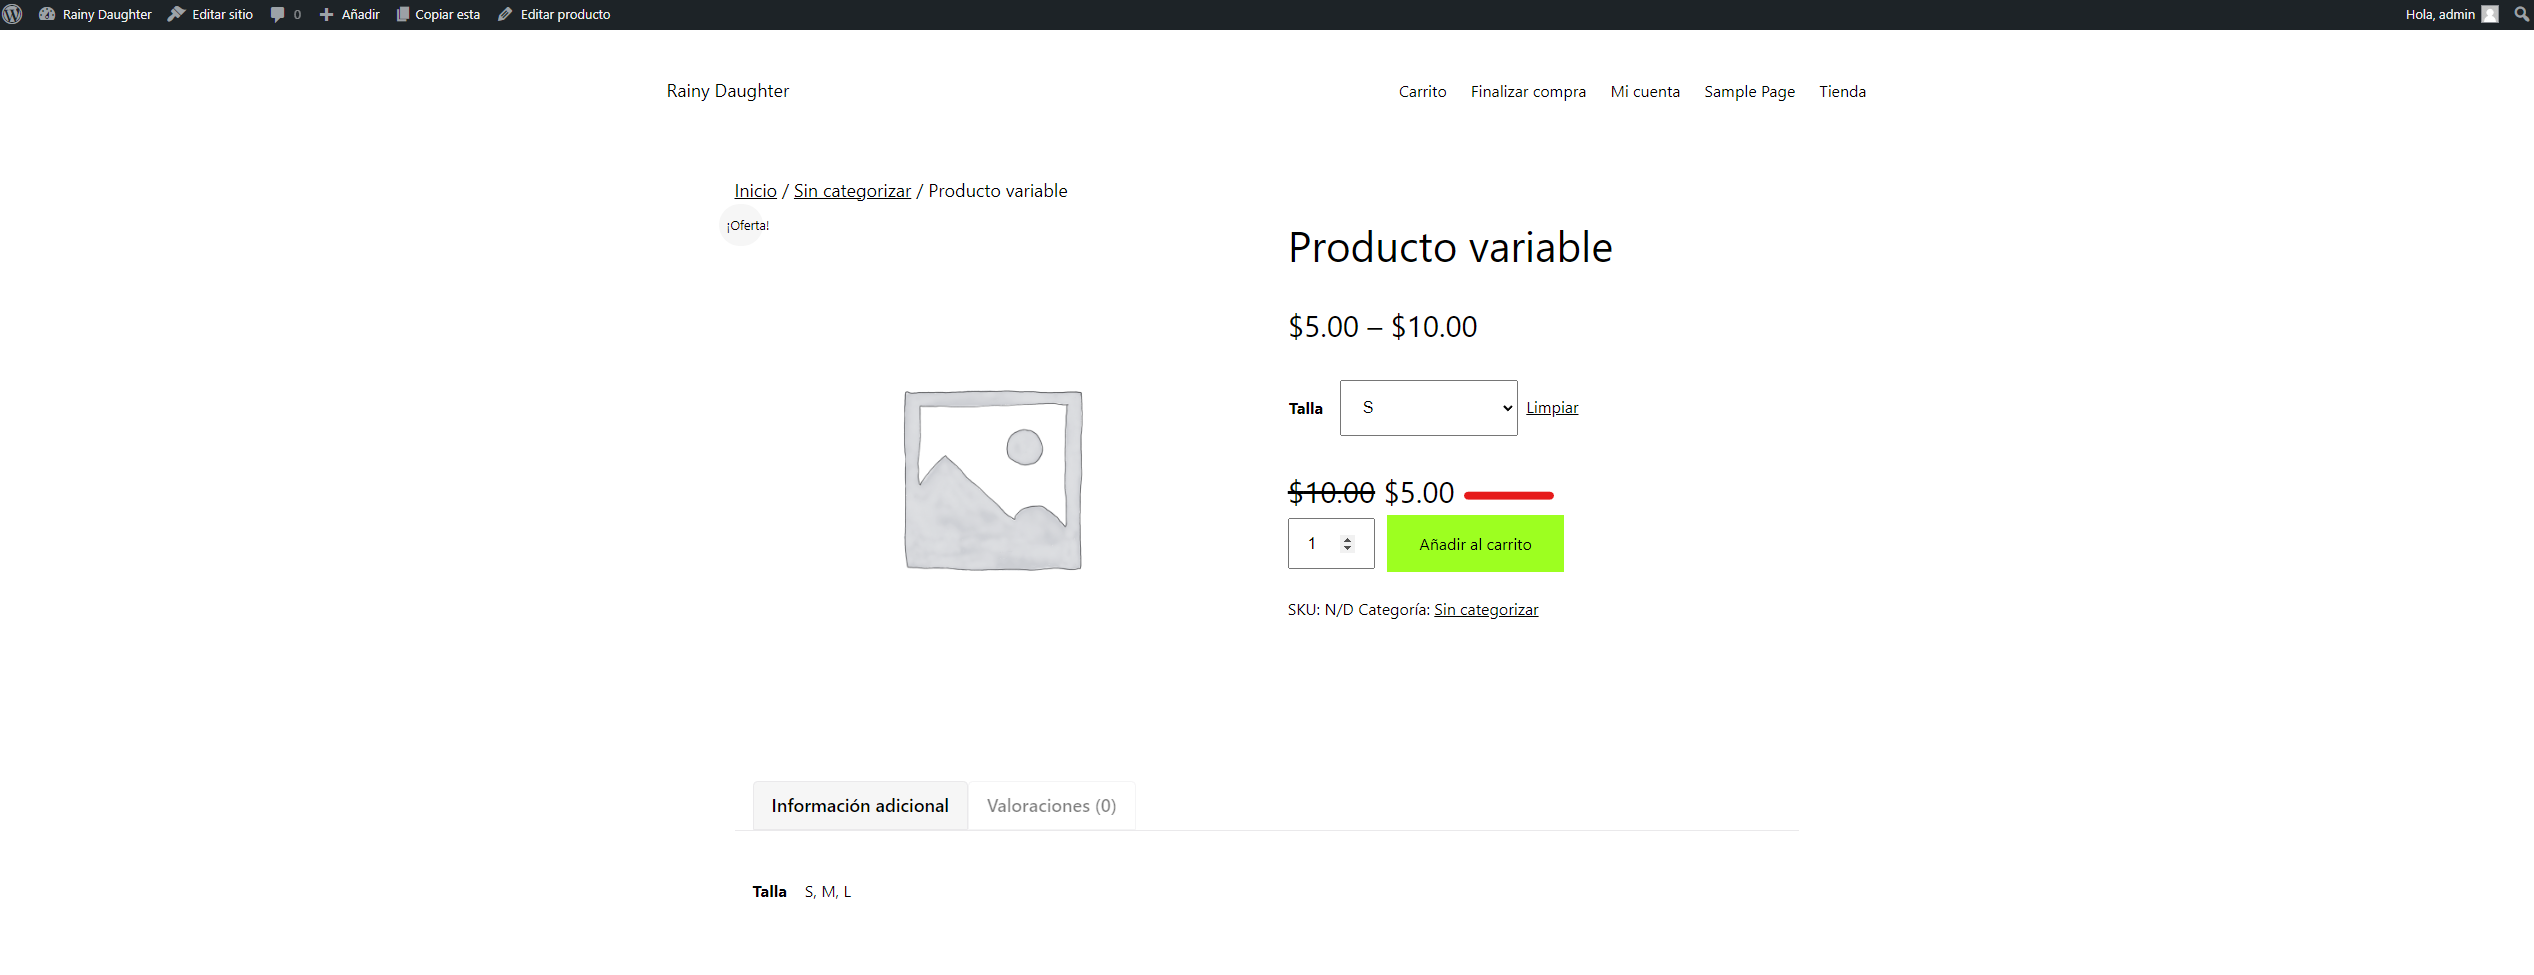Click the Añadir plus icon
The width and height of the screenshot is (2534, 975).
[326, 14]
